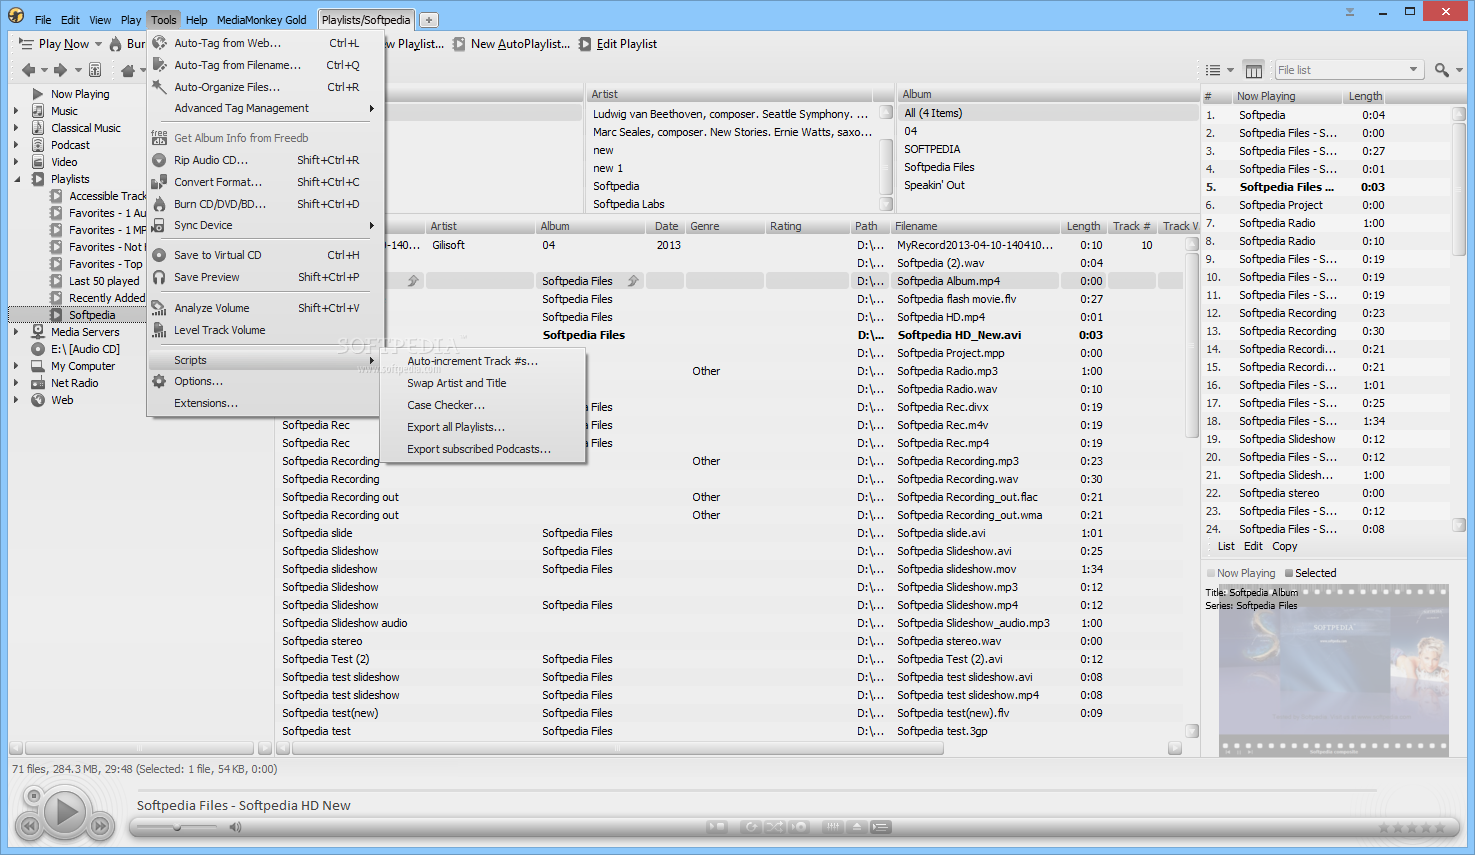Click the magnifier search icon
The image size is (1475, 855).
pos(1441,70)
